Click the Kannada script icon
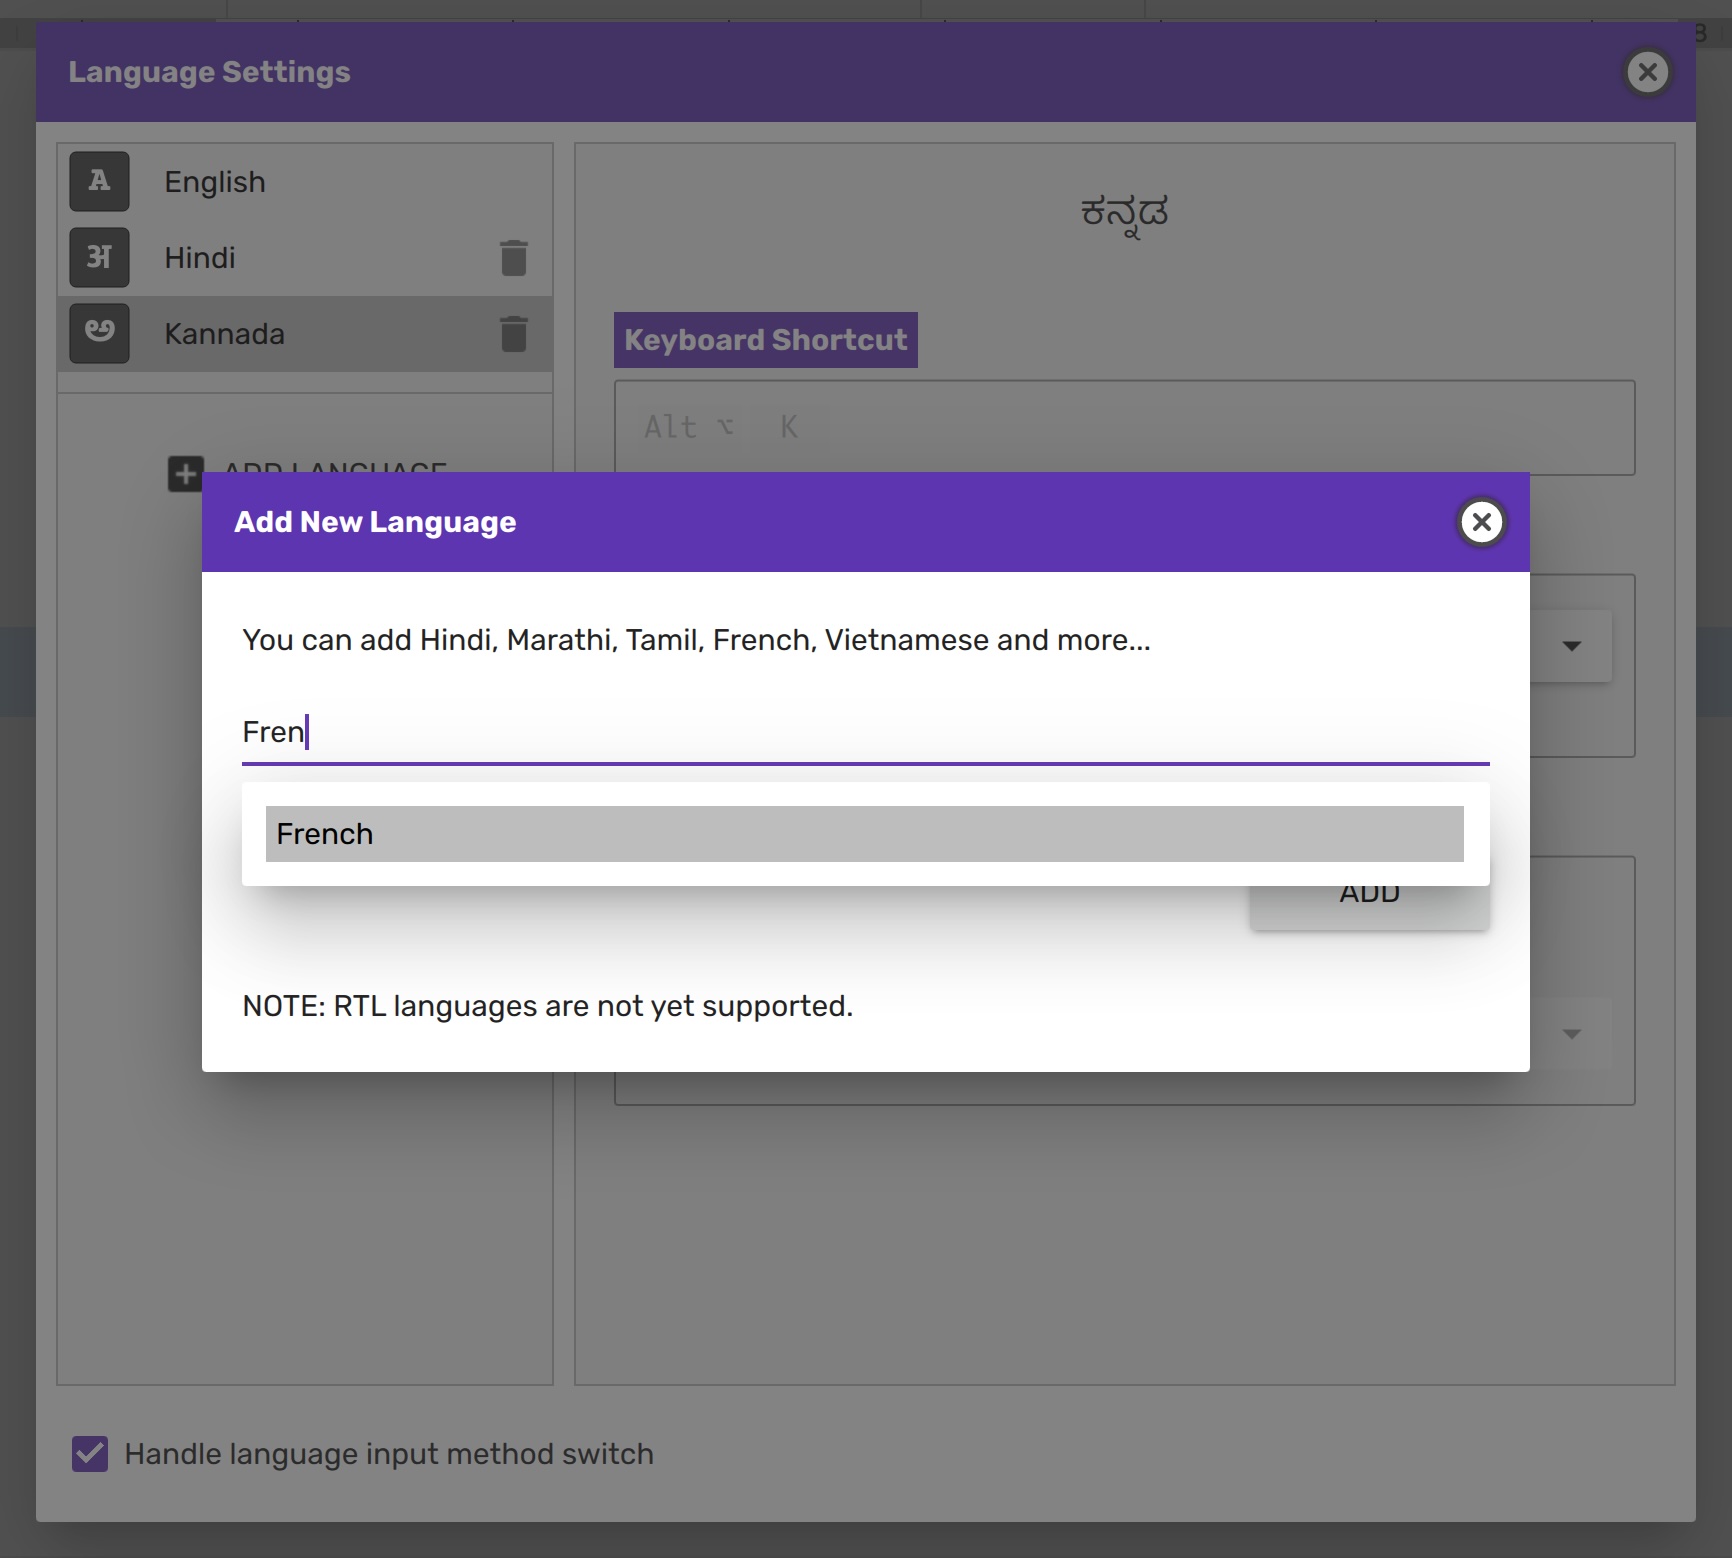The width and height of the screenshot is (1732, 1558). click(99, 333)
